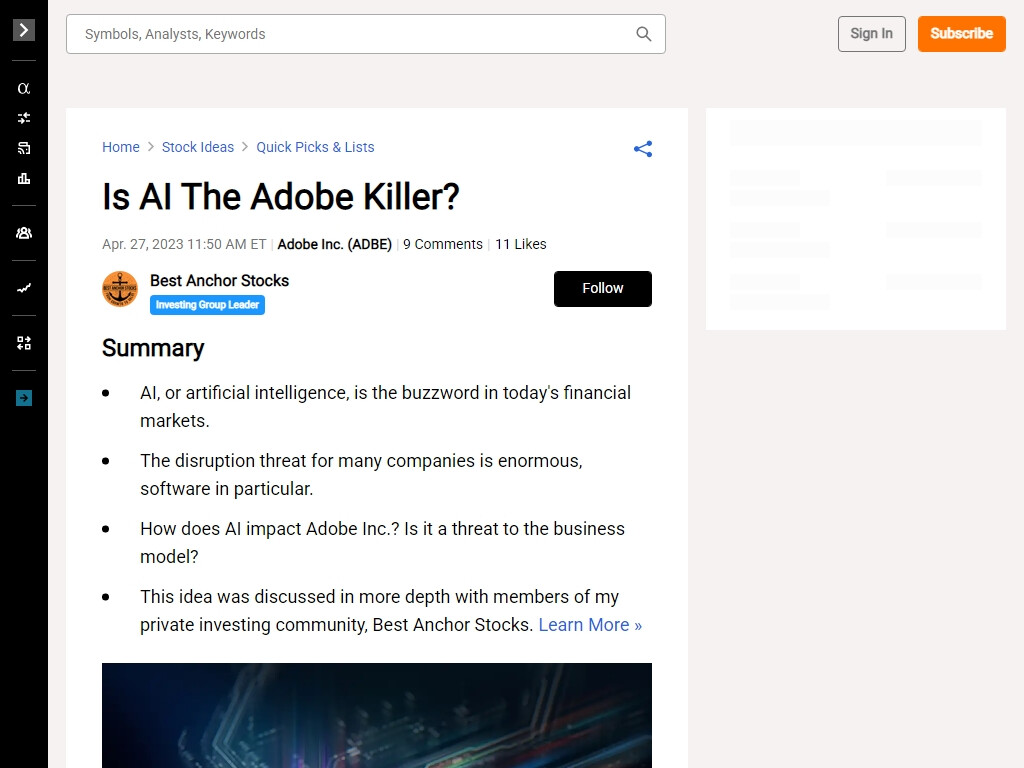Click the "Summary" heading
The height and width of the screenshot is (768, 1024).
[x=153, y=348]
